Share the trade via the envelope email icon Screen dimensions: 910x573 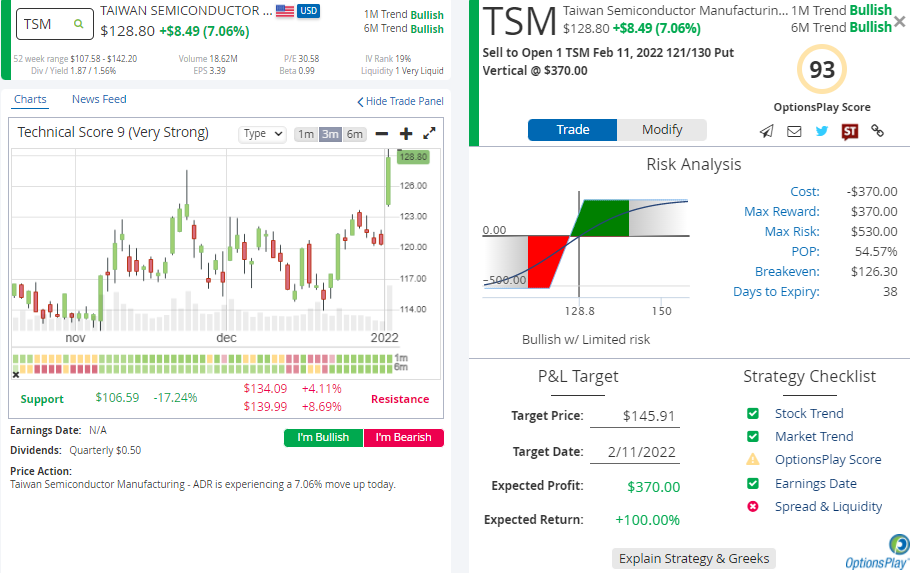pyautogui.click(x=794, y=131)
